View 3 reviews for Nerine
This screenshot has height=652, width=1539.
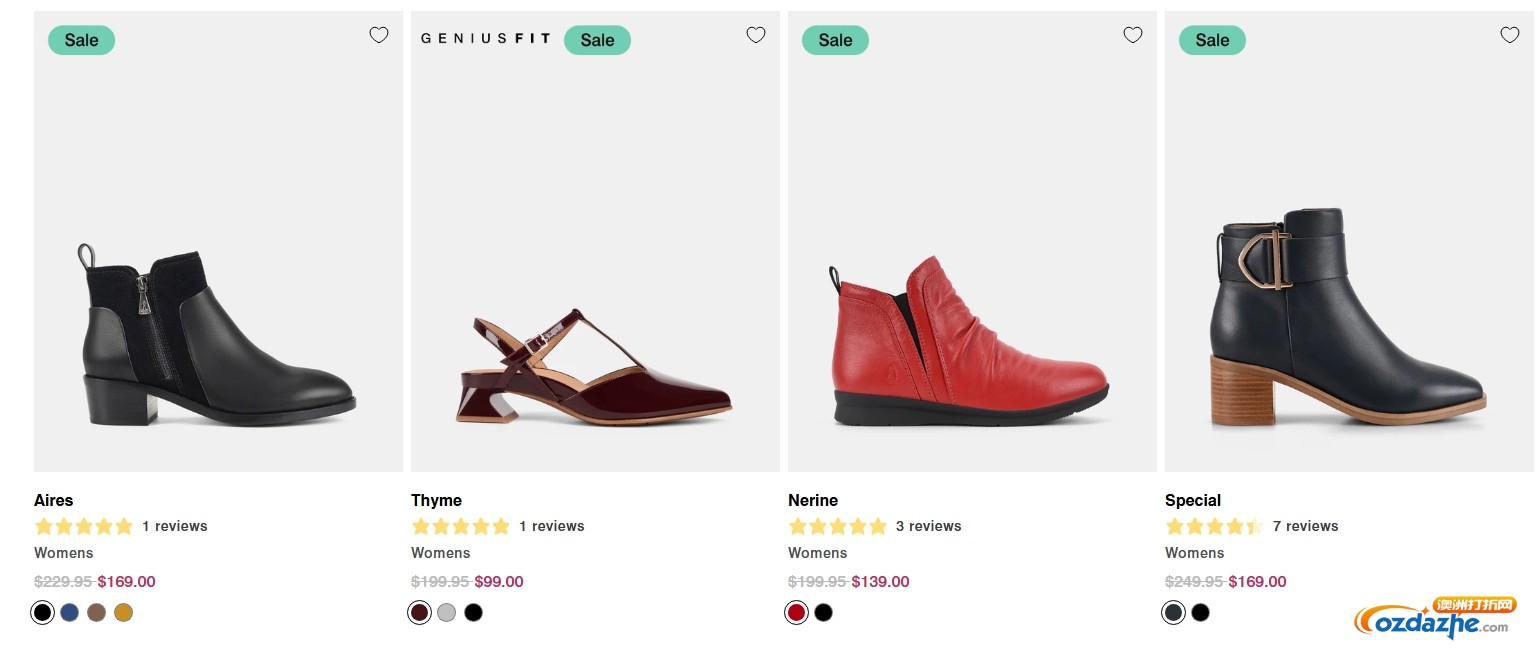(x=928, y=526)
